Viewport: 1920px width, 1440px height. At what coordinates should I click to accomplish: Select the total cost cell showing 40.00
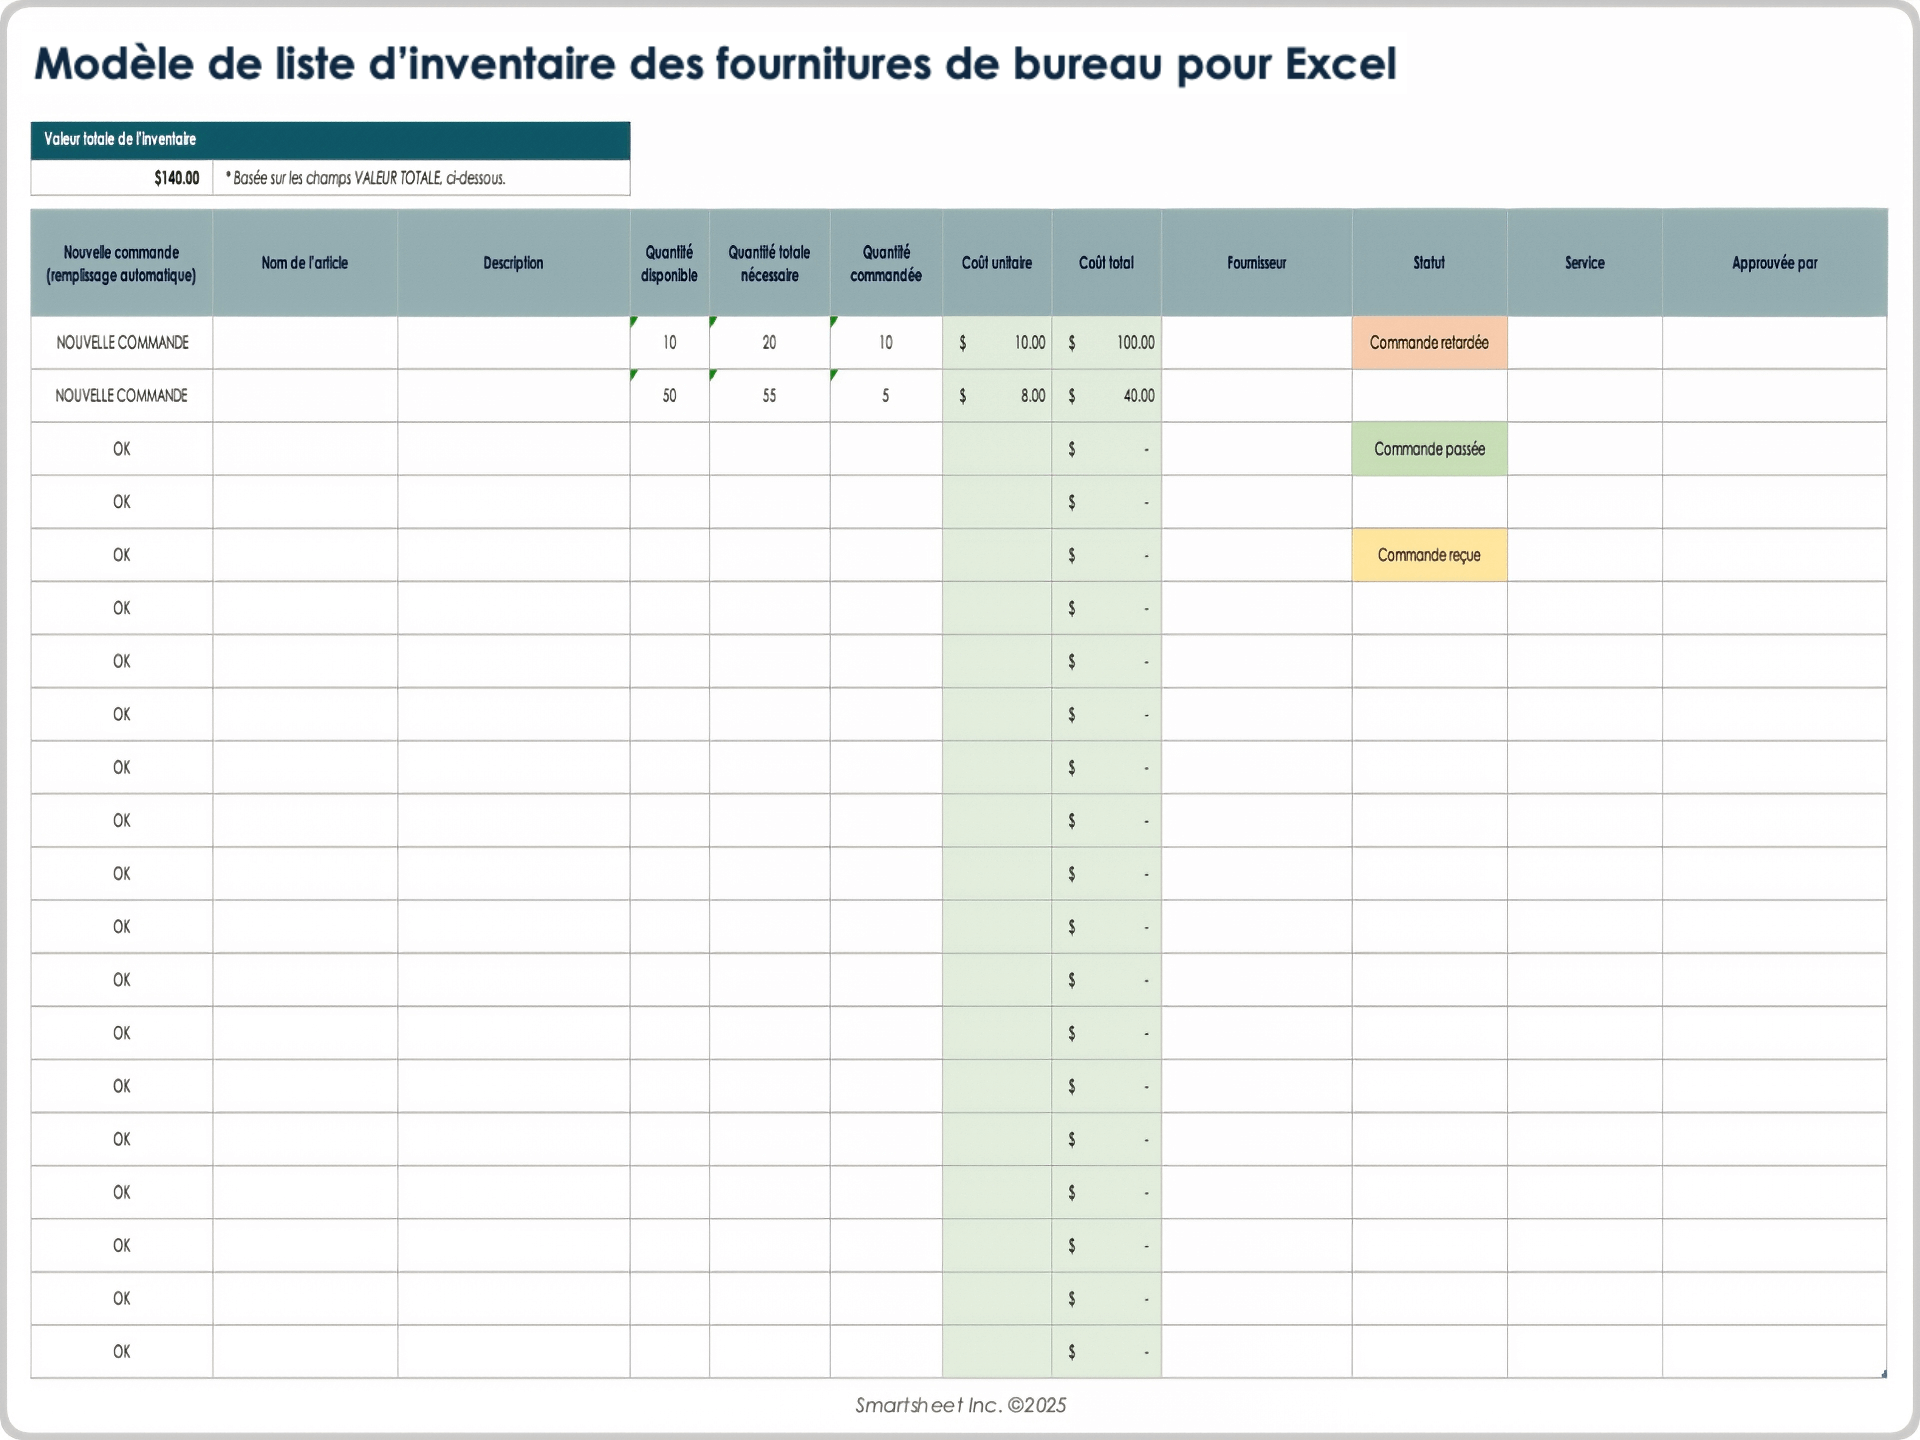click(1107, 396)
